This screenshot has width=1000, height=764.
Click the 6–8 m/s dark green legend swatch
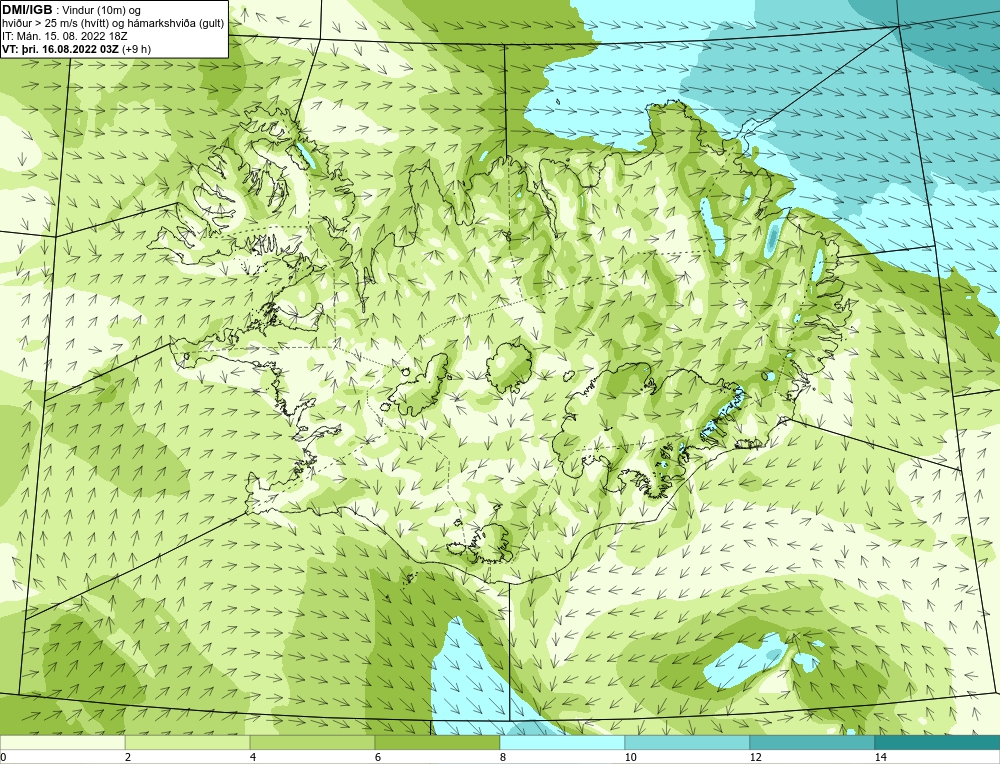[x=438, y=743]
